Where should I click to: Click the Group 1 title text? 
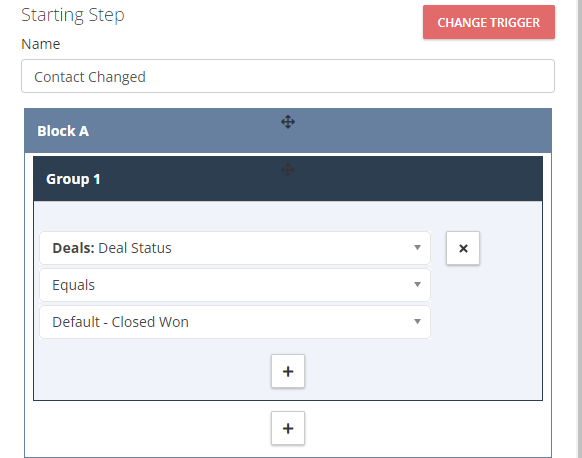pyautogui.click(x=73, y=179)
